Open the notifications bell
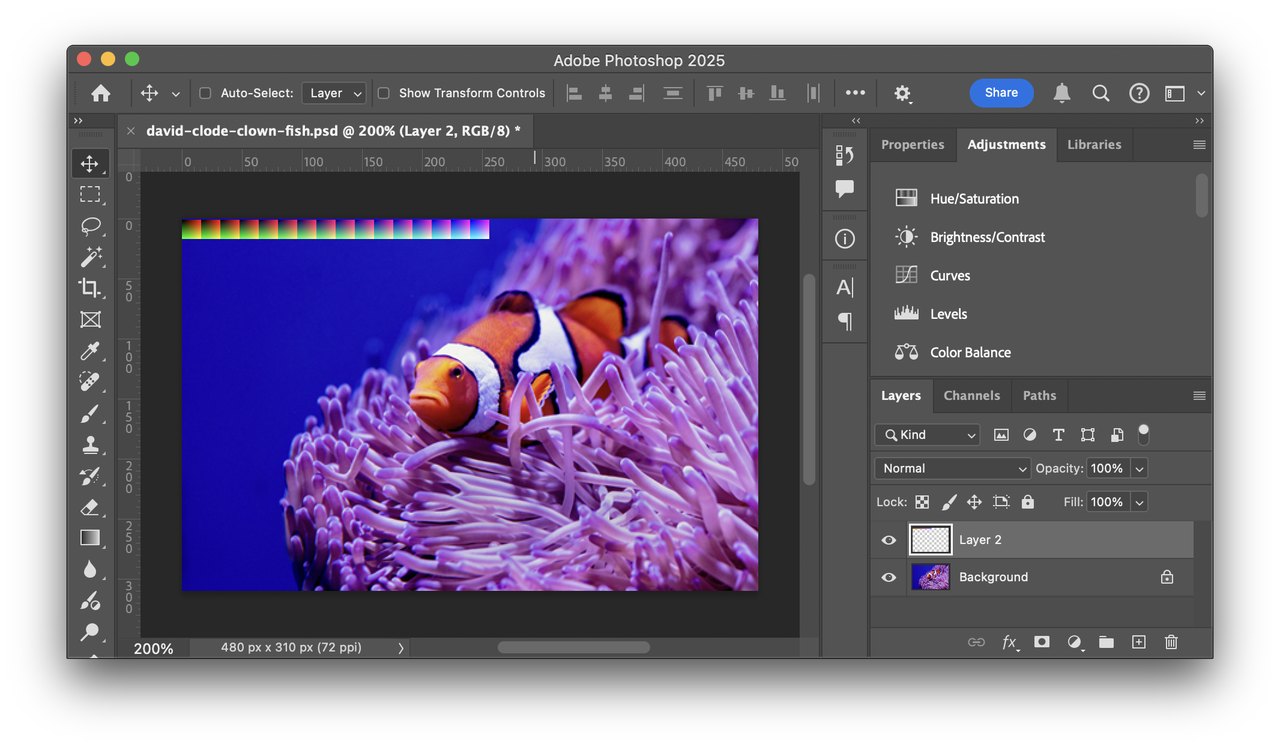 point(1062,93)
